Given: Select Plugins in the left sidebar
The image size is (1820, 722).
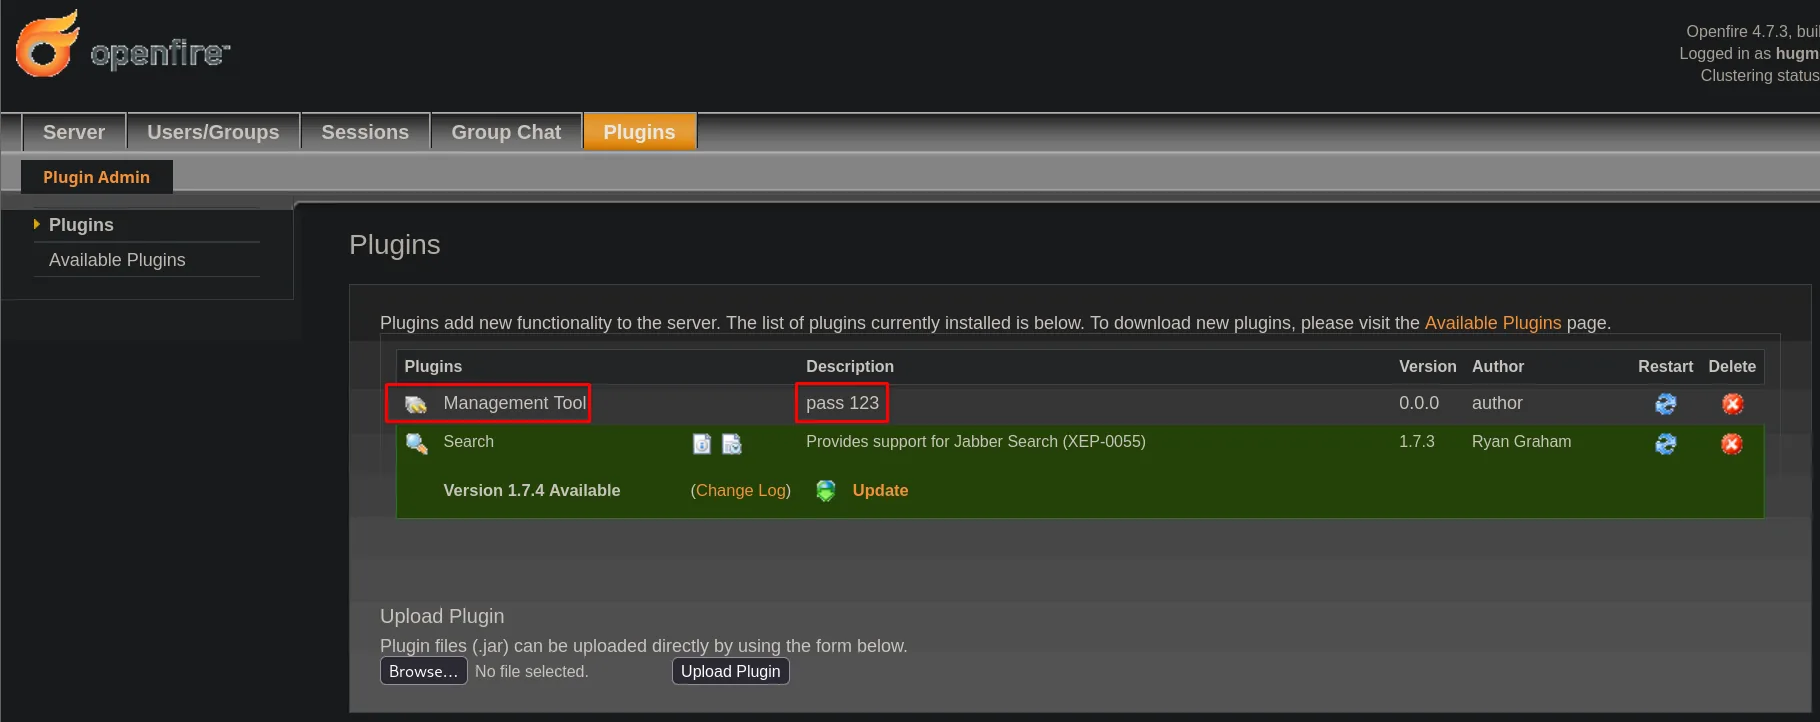Looking at the screenshot, I should 81,225.
